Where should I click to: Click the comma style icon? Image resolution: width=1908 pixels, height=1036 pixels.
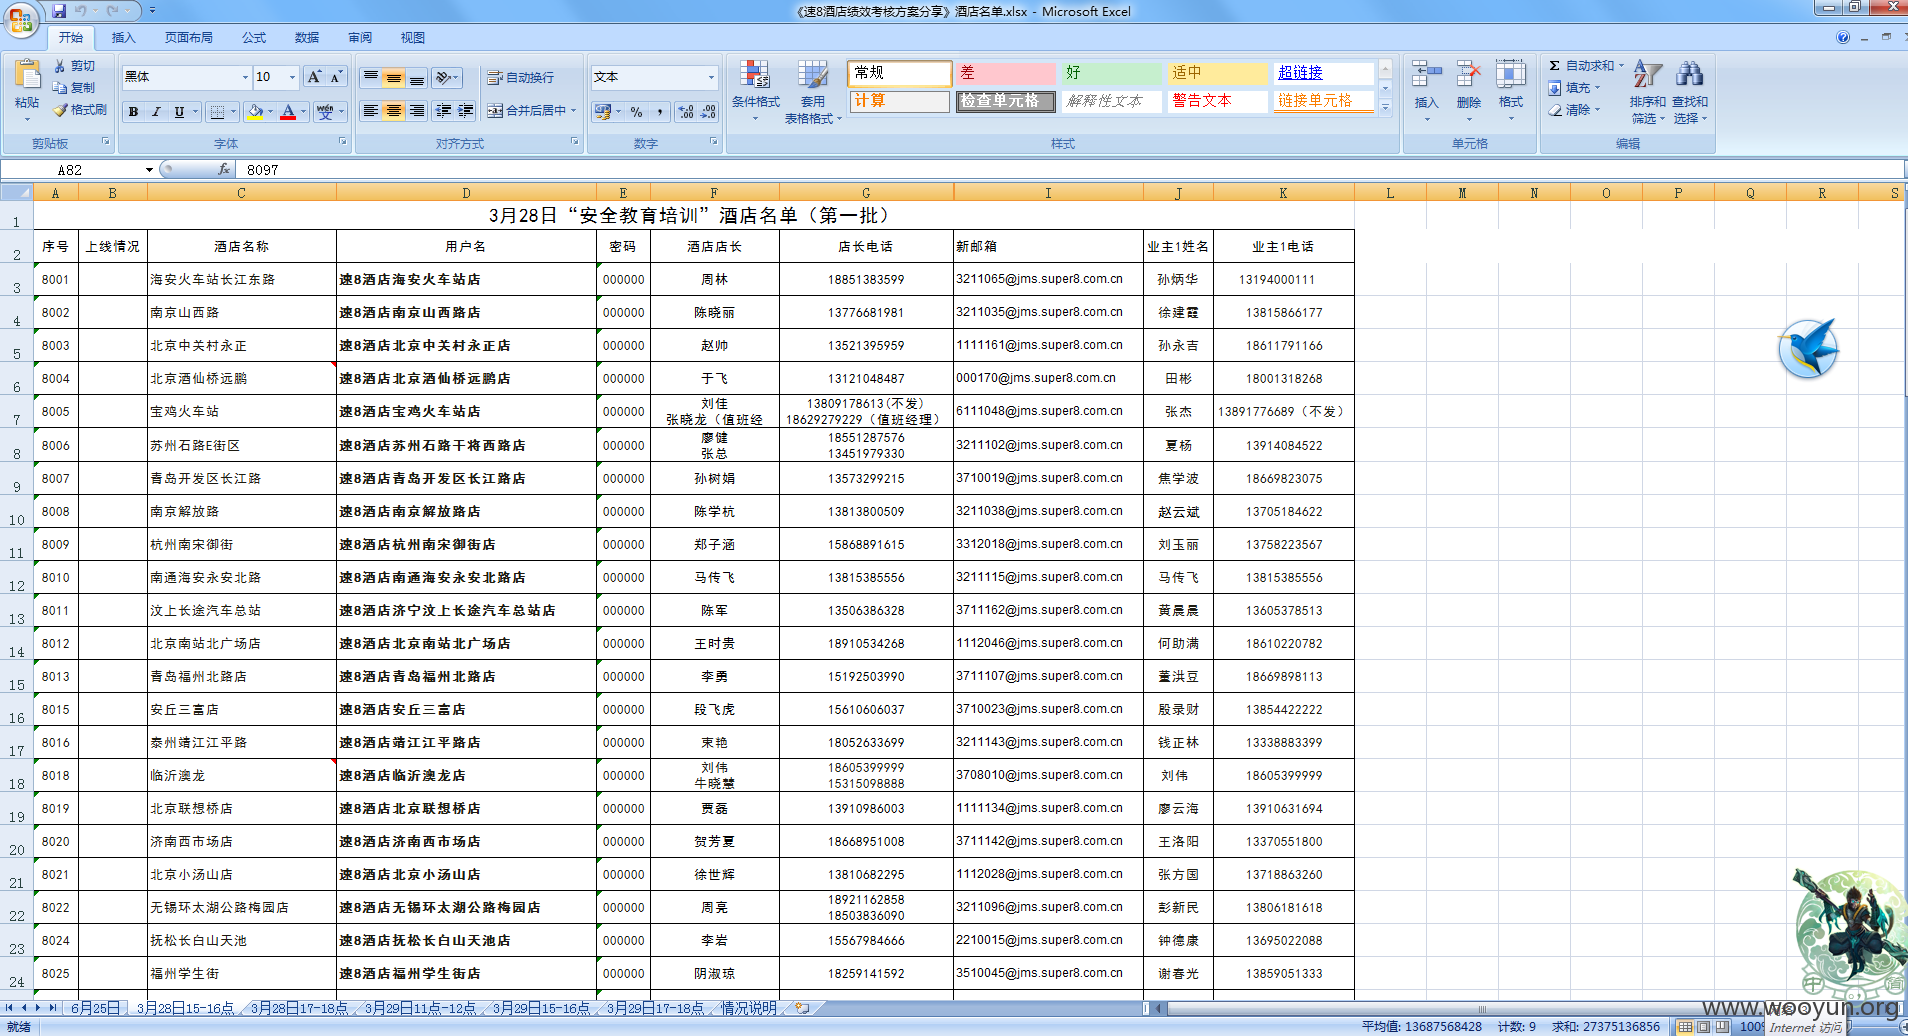point(660,112)
